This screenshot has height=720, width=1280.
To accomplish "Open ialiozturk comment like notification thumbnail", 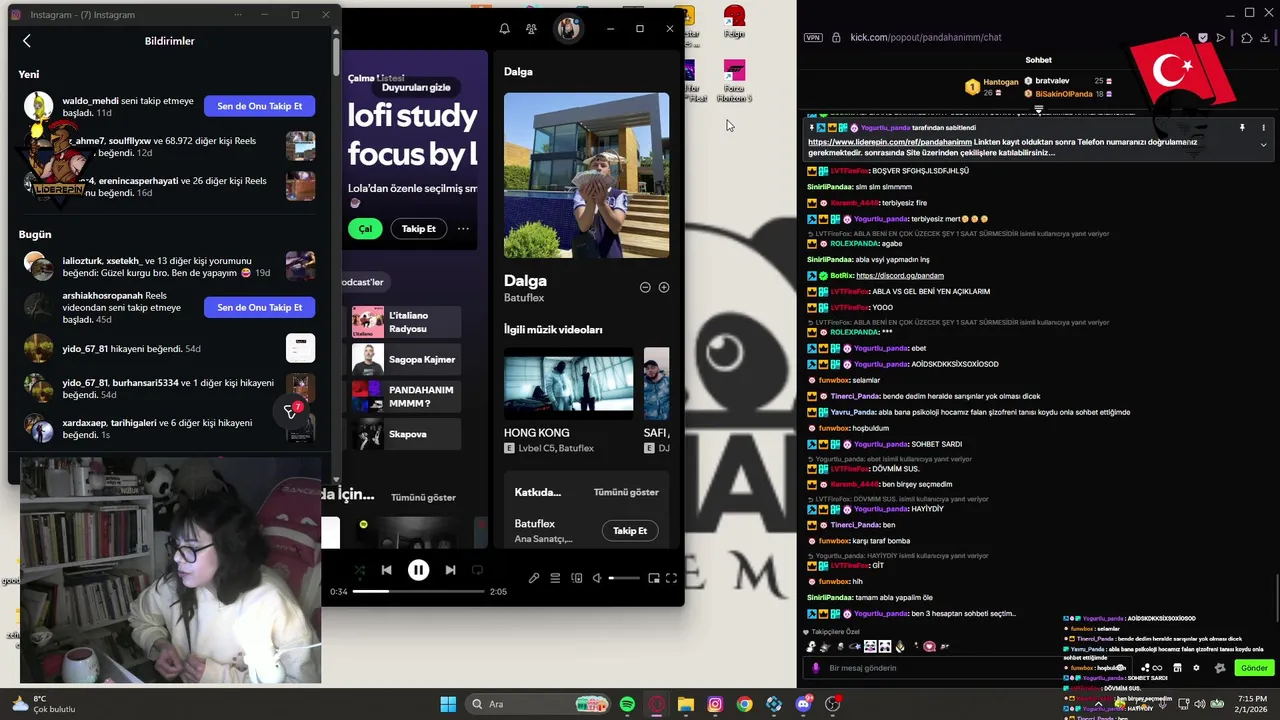I will point(300,266).
